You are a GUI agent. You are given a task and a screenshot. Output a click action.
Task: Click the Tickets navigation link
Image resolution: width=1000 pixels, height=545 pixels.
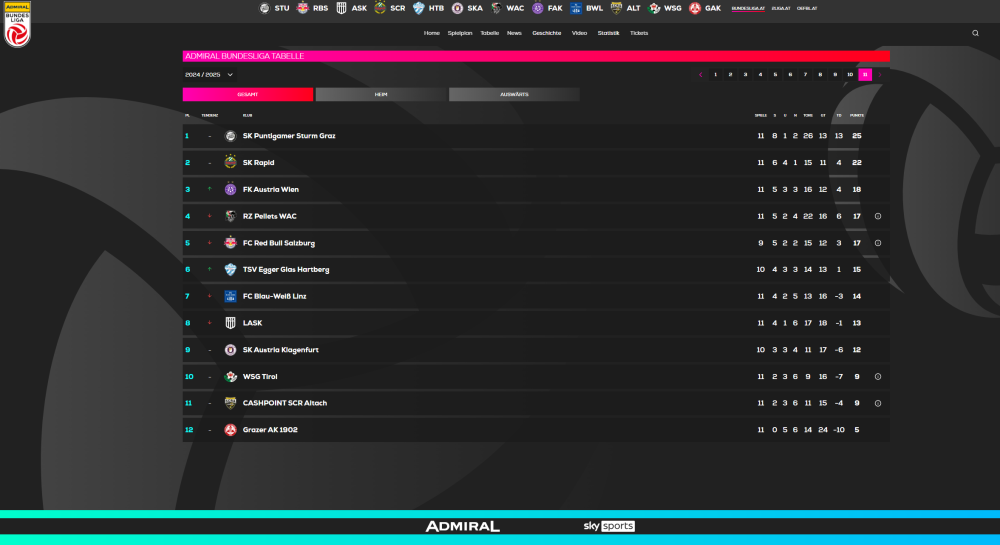(x=639, y=33)
